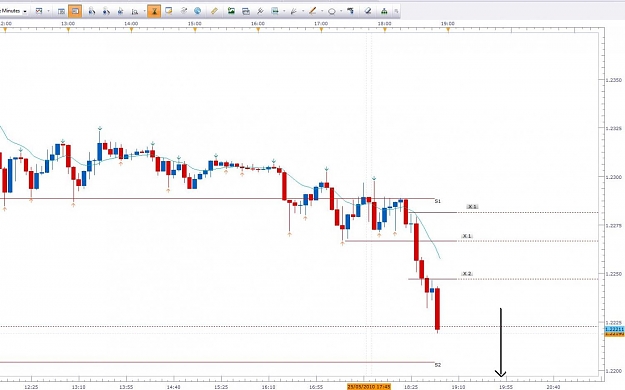
Task: Click the X 2 horizontal line label
Action: [467, 274]
